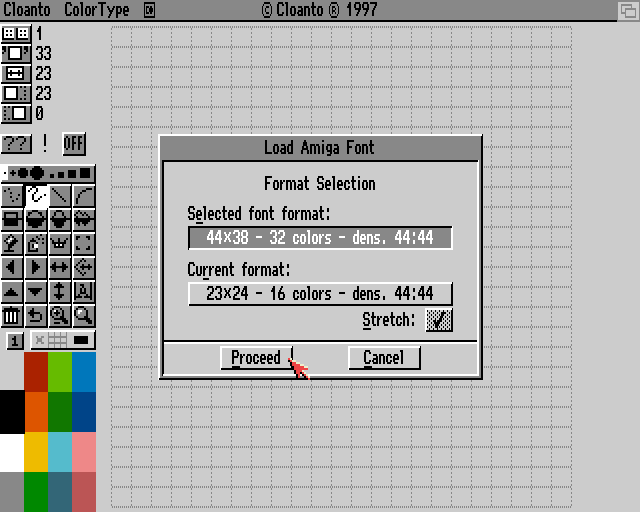The width and height of the screenshot is (640, 512).
Task: Toggle the OFF switch button
Action: tap(74, 144)
